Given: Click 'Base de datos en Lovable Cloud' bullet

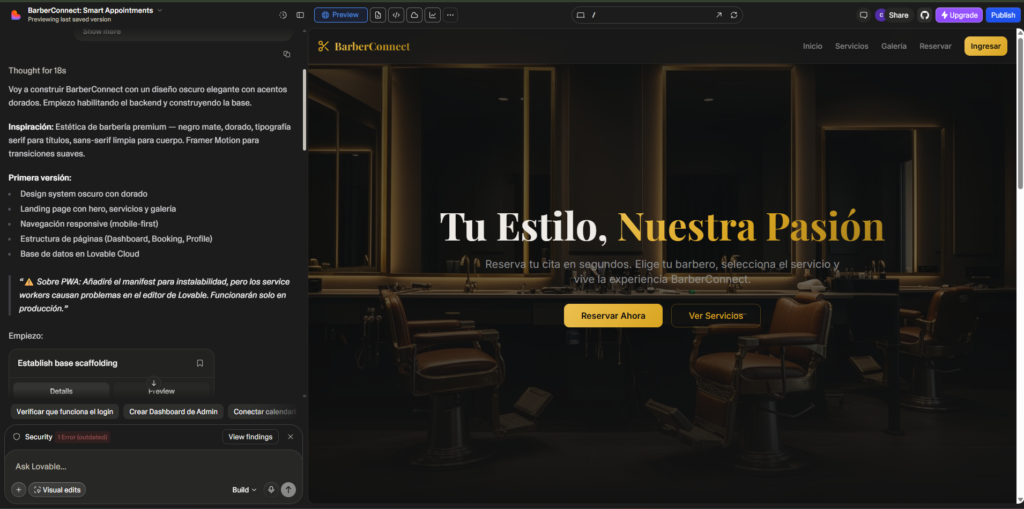Looking at the screenshot, I should [x=80, y=254].
